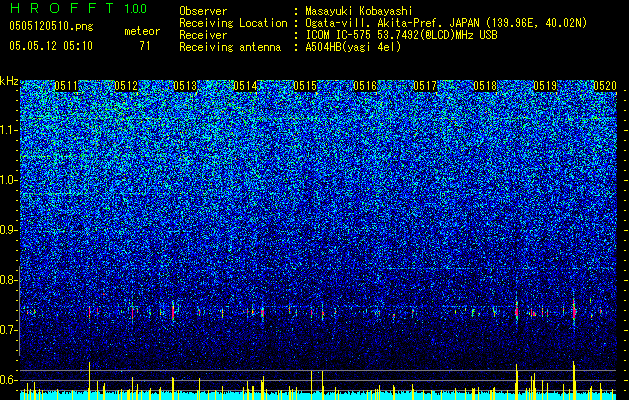Click the Receiving antenna field label
629x400 pixels.
tap(230, 47)
